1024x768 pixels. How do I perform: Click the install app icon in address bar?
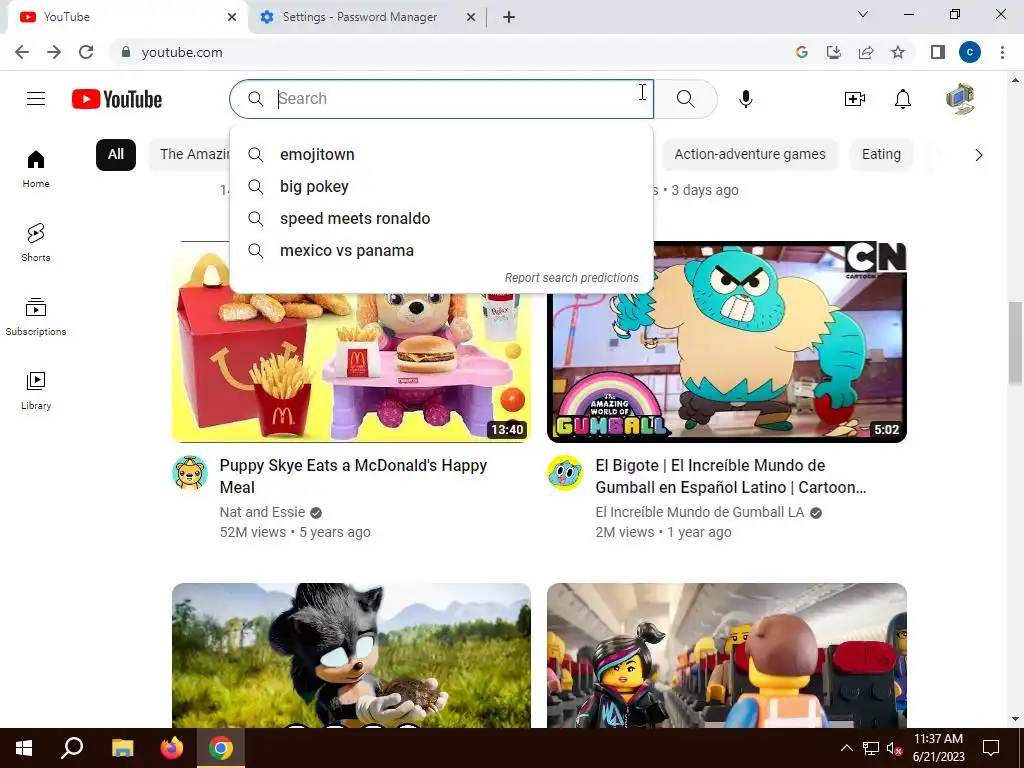(834, 52)
